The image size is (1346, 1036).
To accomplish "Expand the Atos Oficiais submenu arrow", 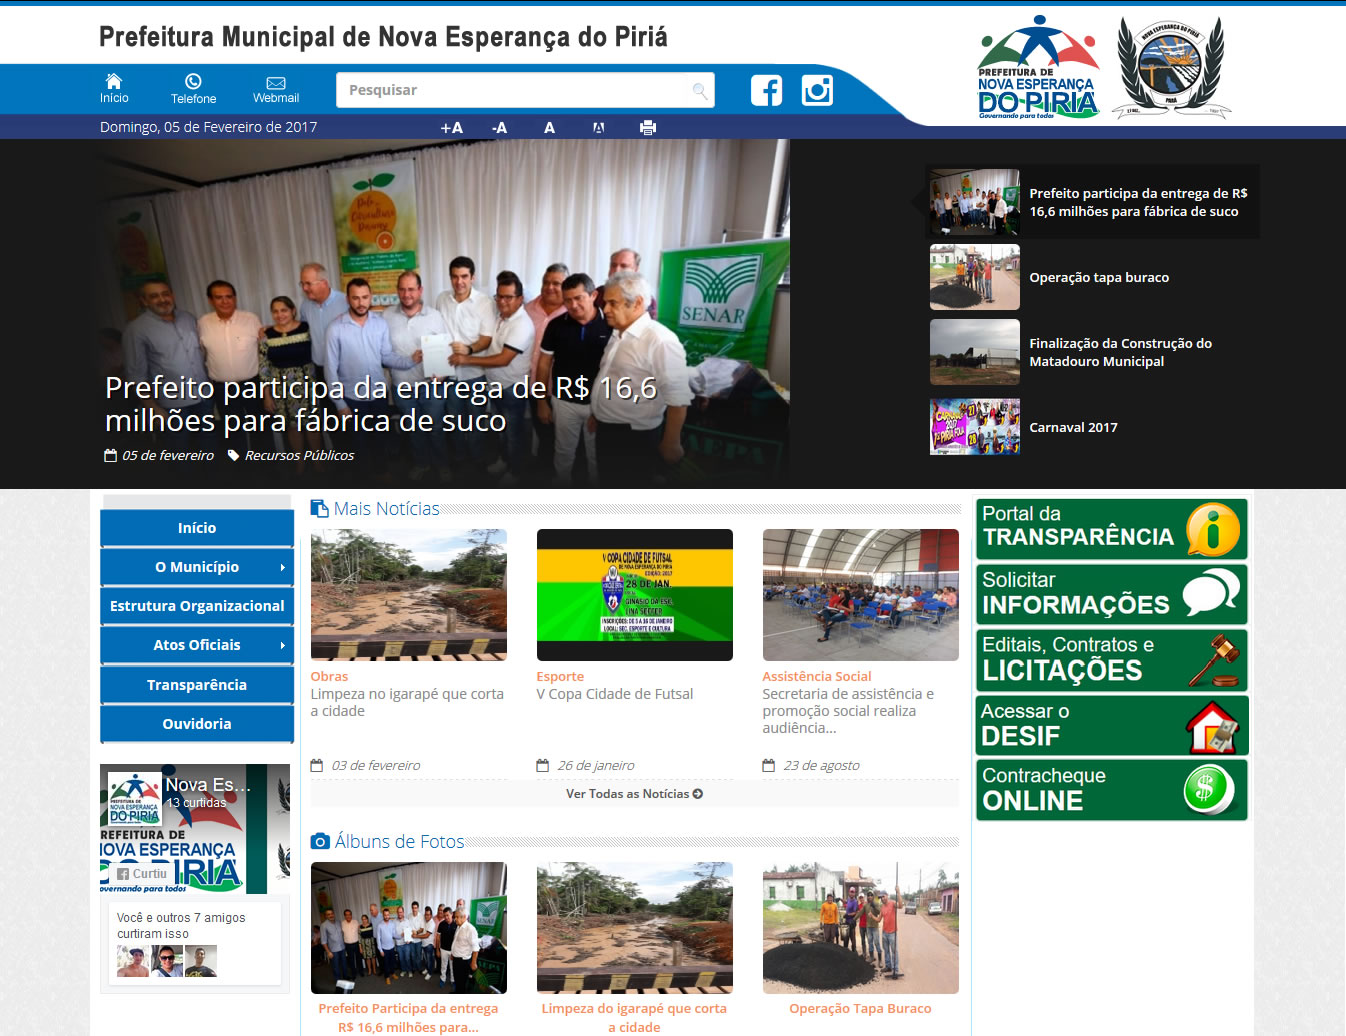I will tap(283, 645).
